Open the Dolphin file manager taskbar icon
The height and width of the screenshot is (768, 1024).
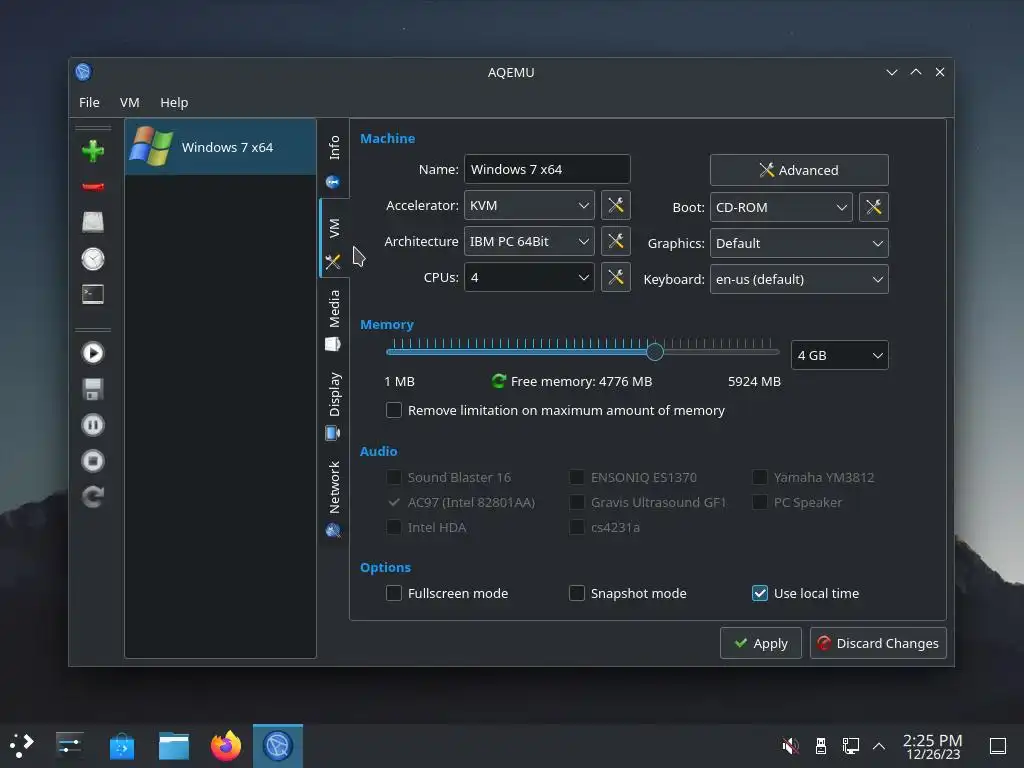[174, 745]
